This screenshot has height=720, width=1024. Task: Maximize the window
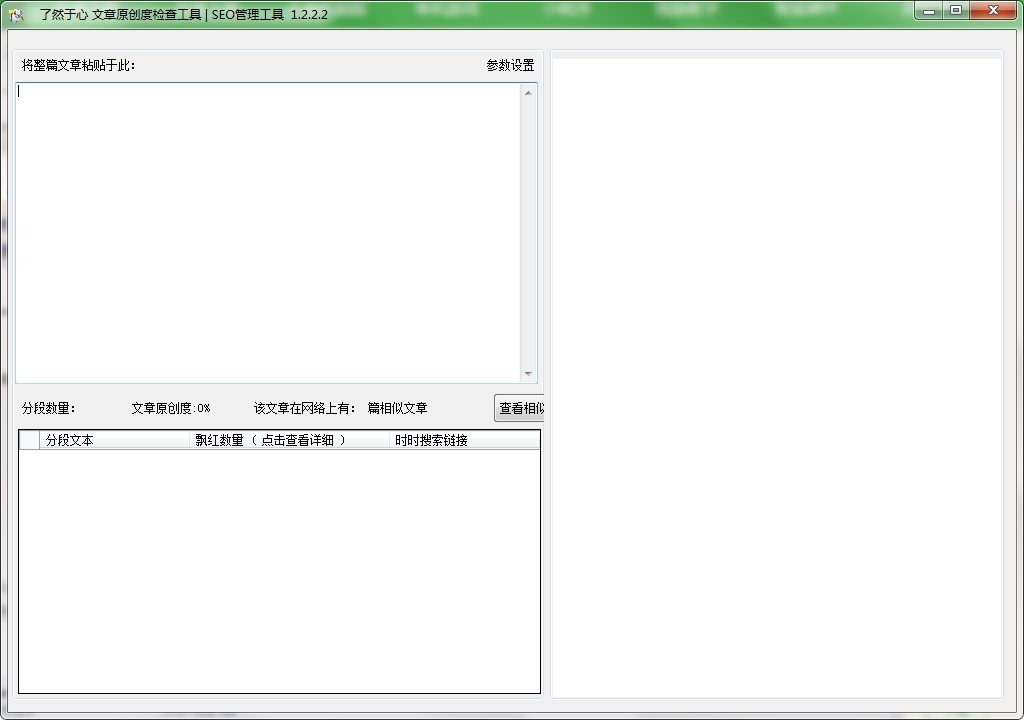click(956, 11)
